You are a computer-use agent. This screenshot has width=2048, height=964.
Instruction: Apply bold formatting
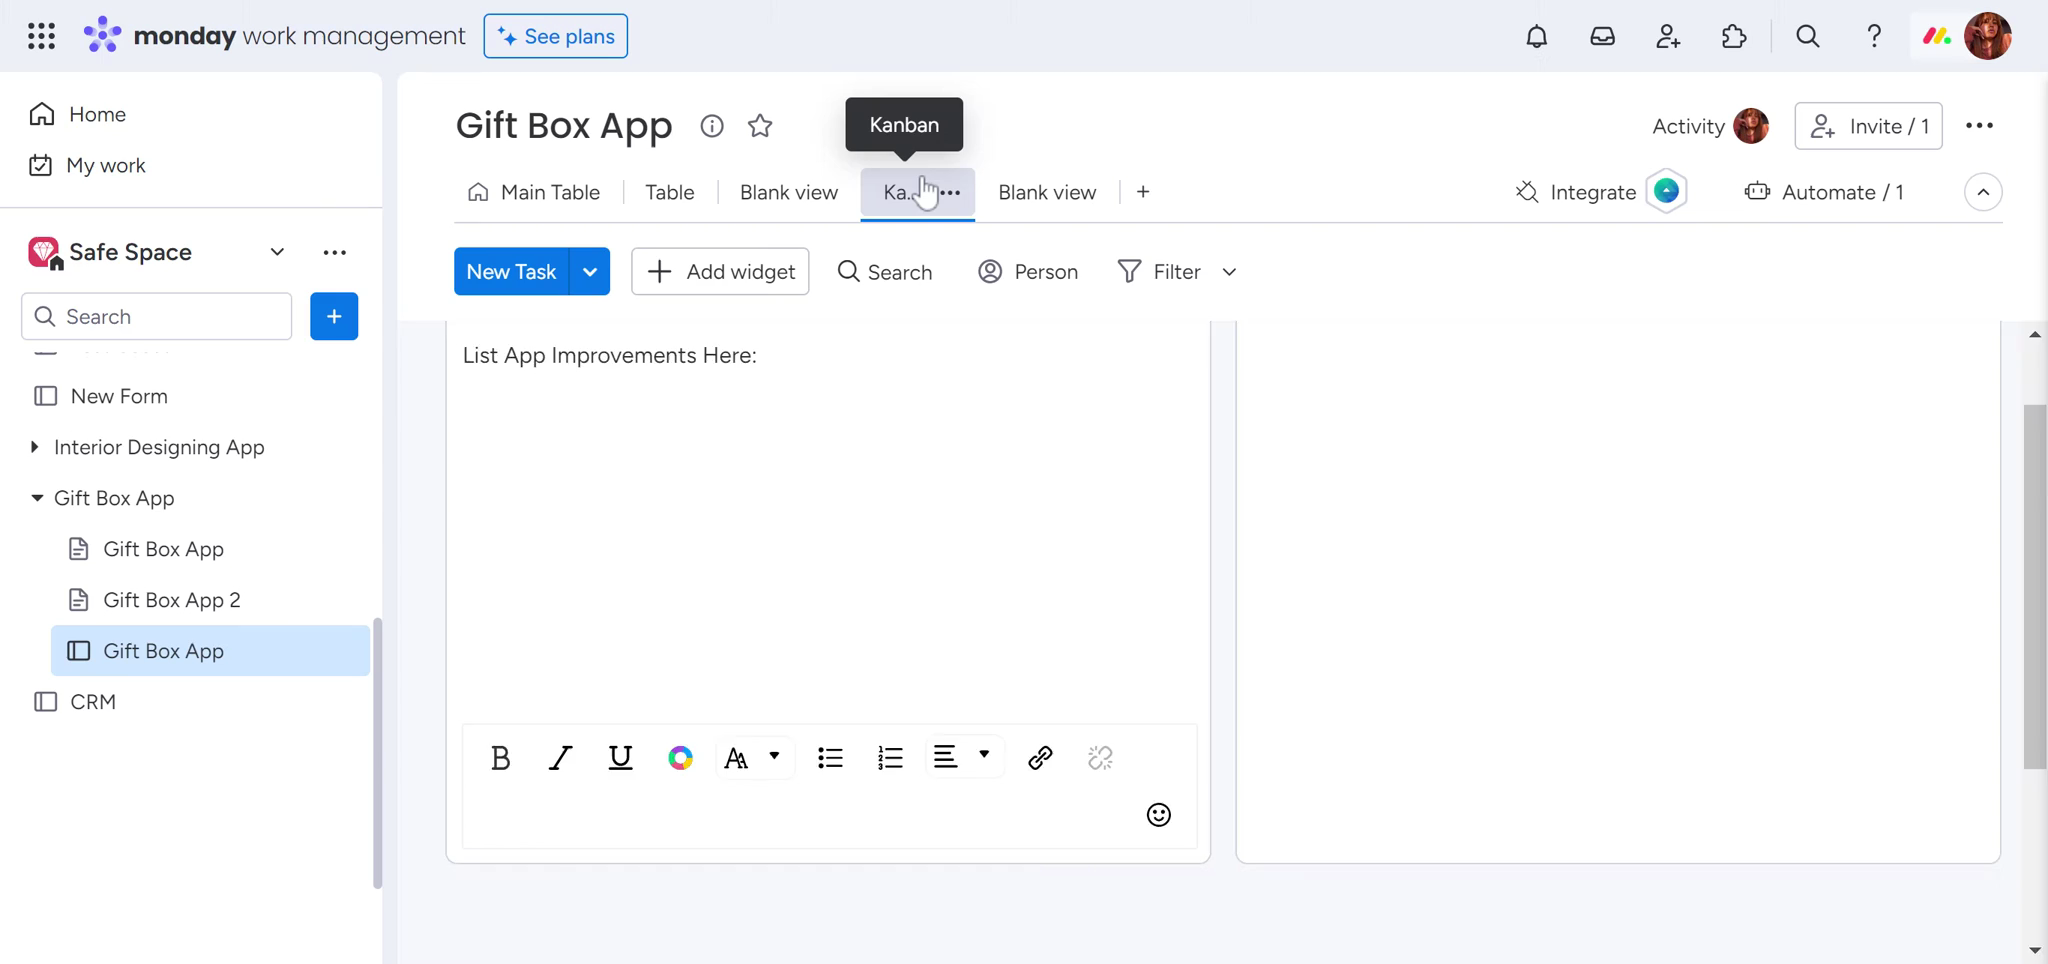pyautogui.click(x=500, y=758)
